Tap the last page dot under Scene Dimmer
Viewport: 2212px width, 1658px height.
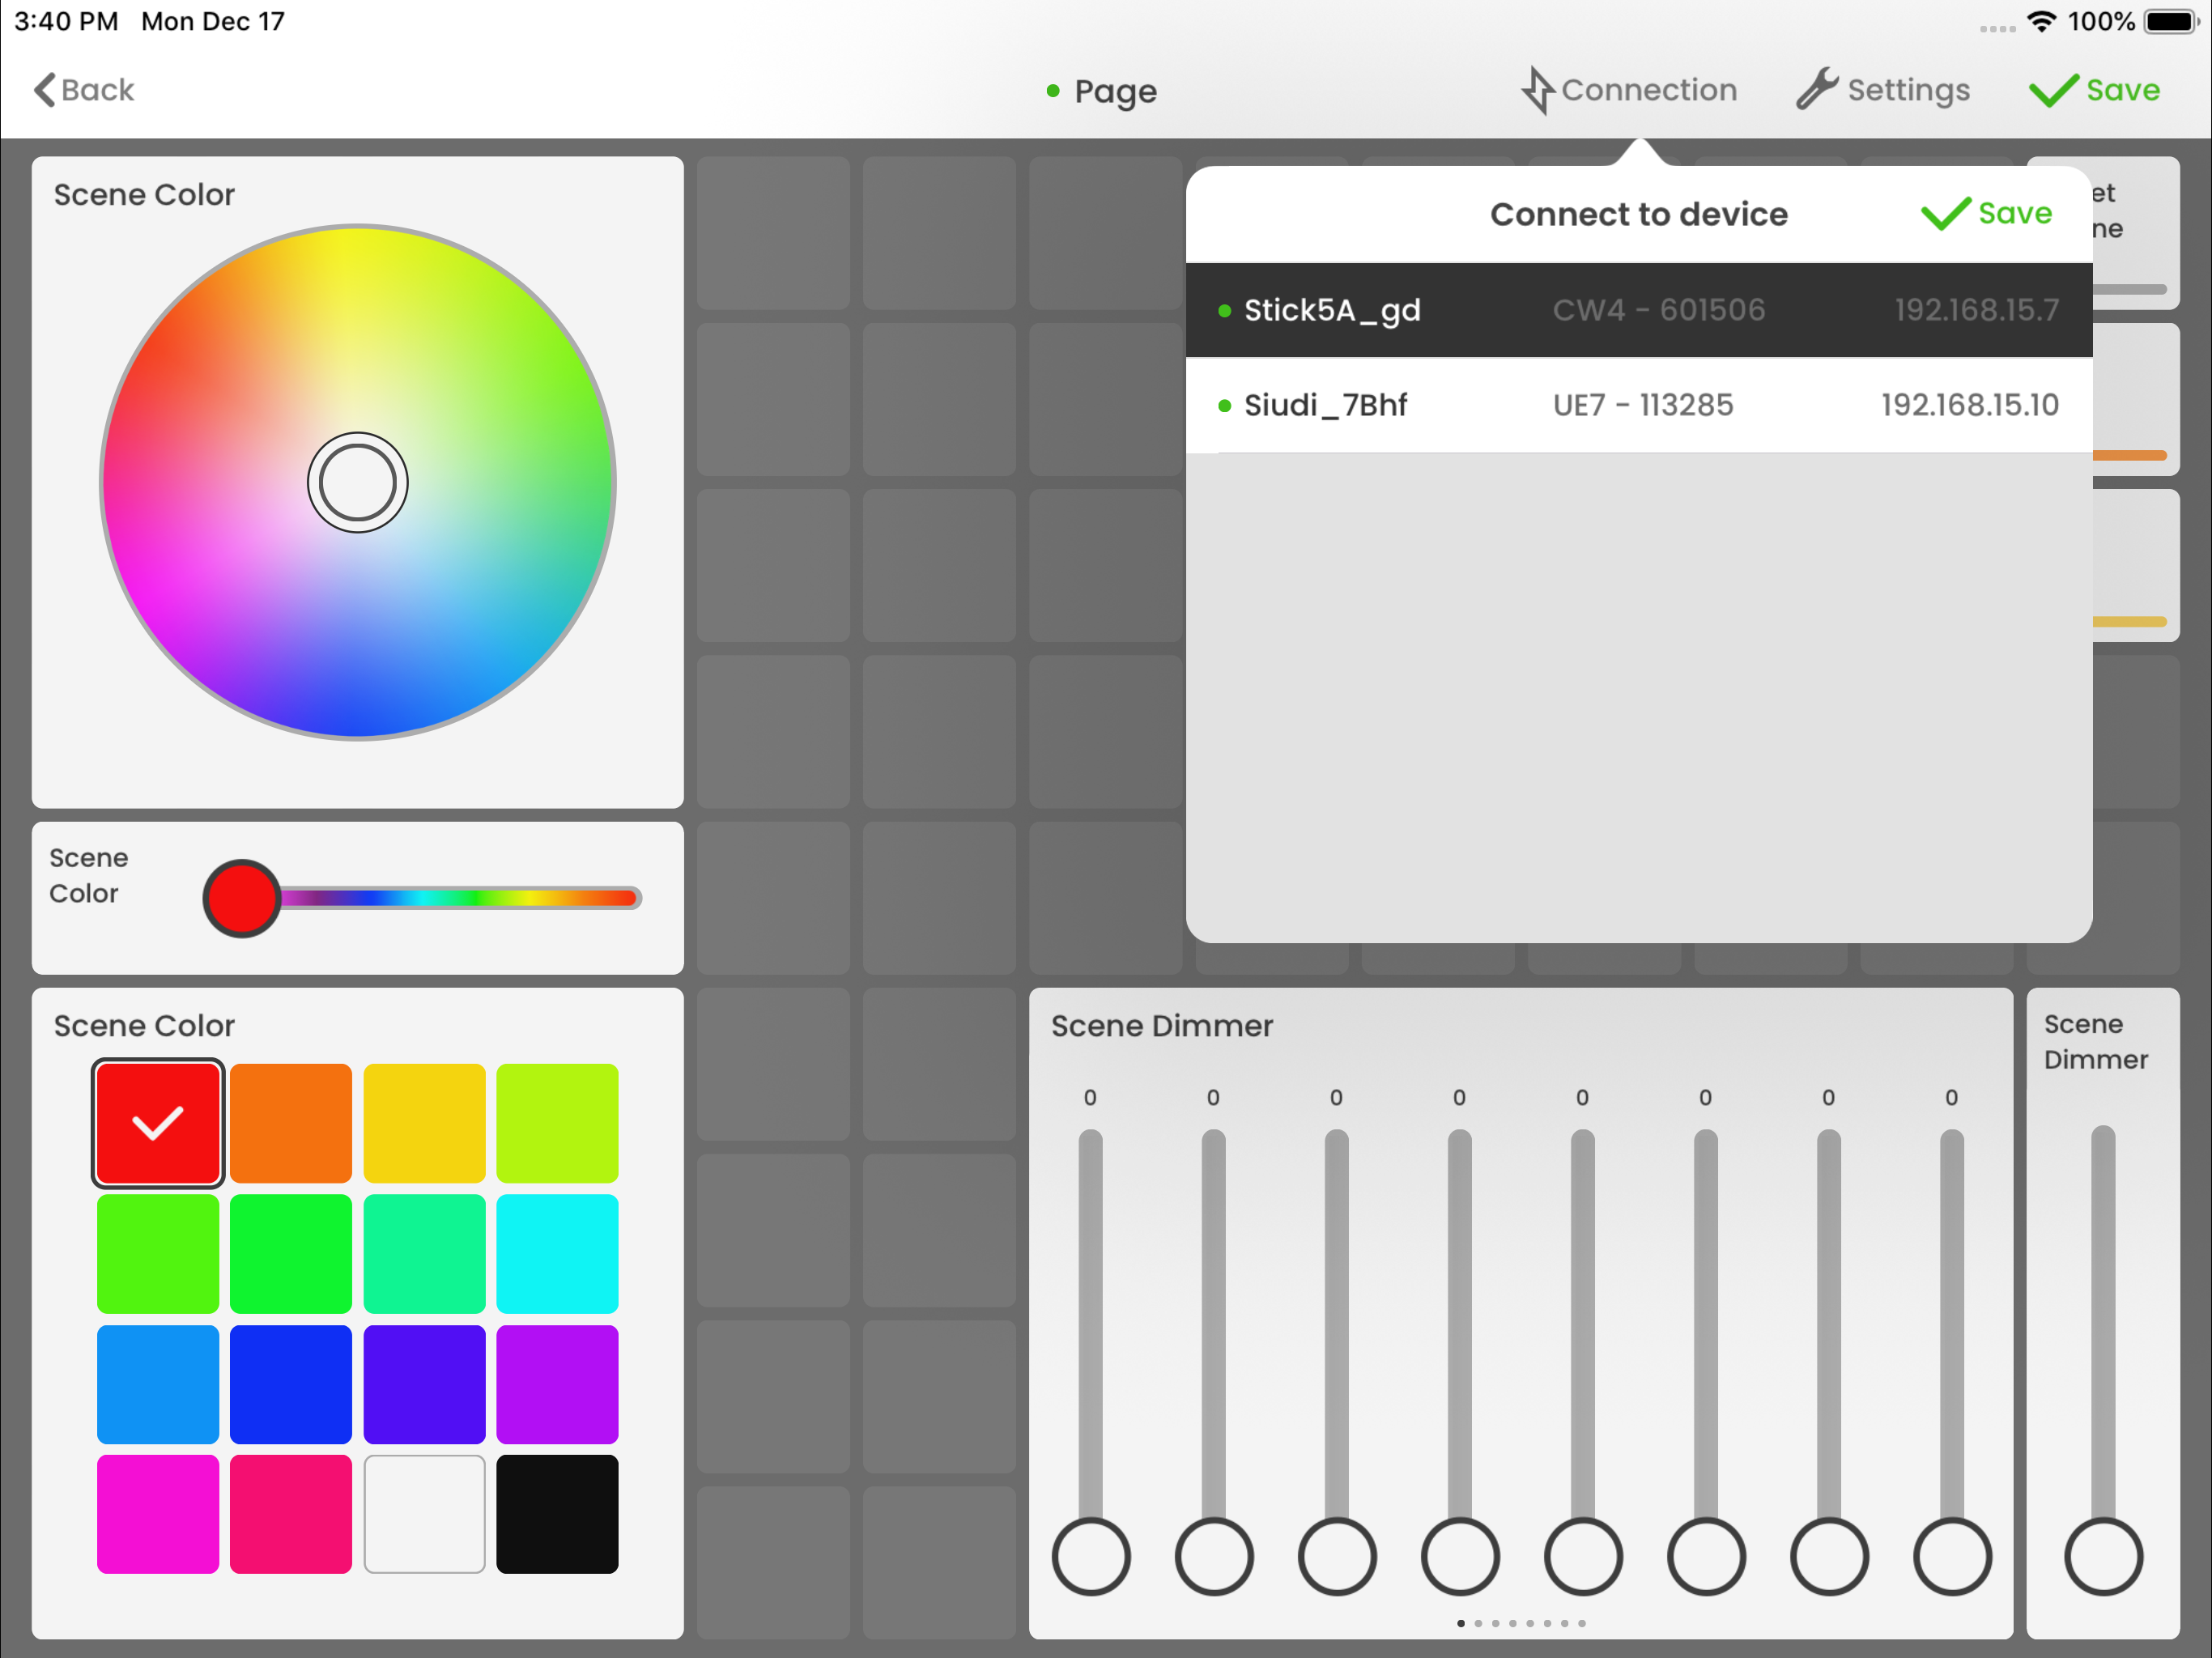tap(1582, 1623)
